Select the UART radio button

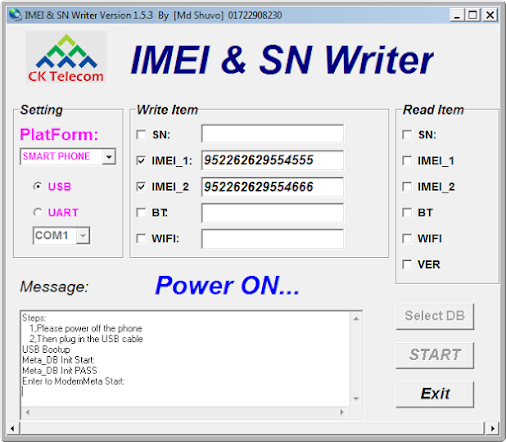point(38,212)
